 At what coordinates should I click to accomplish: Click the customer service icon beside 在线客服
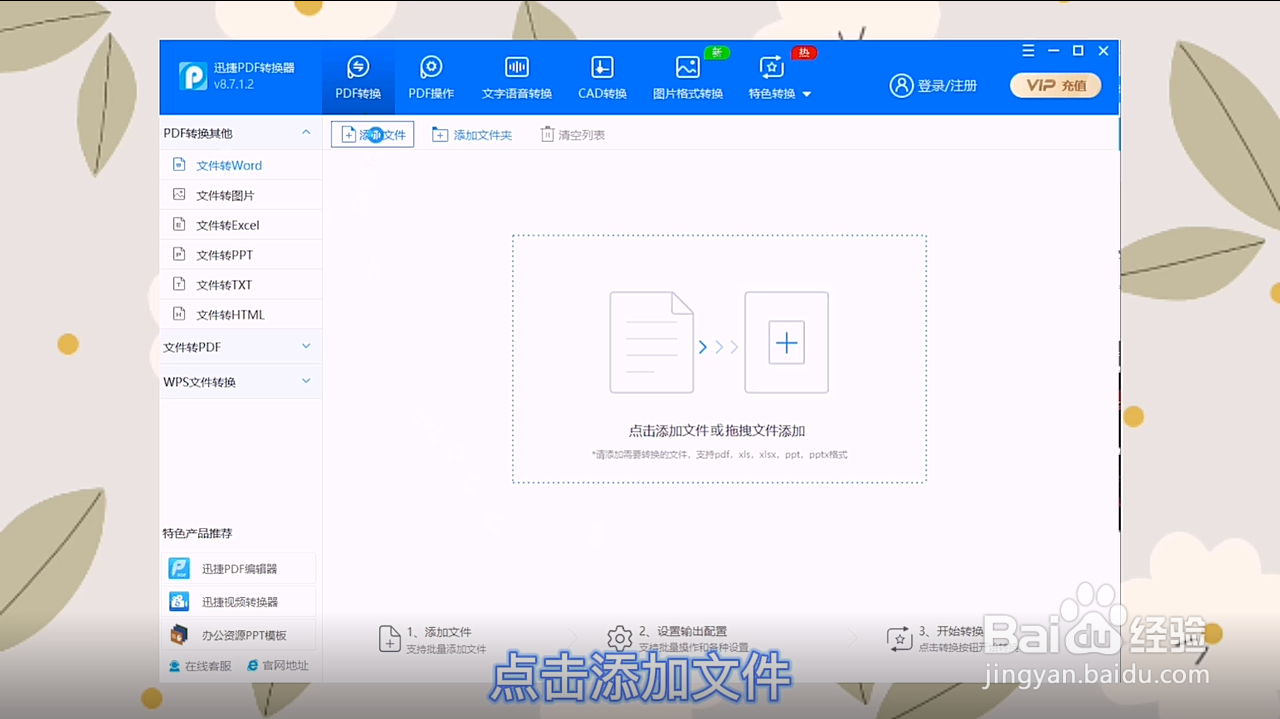[x=175, y=665]
